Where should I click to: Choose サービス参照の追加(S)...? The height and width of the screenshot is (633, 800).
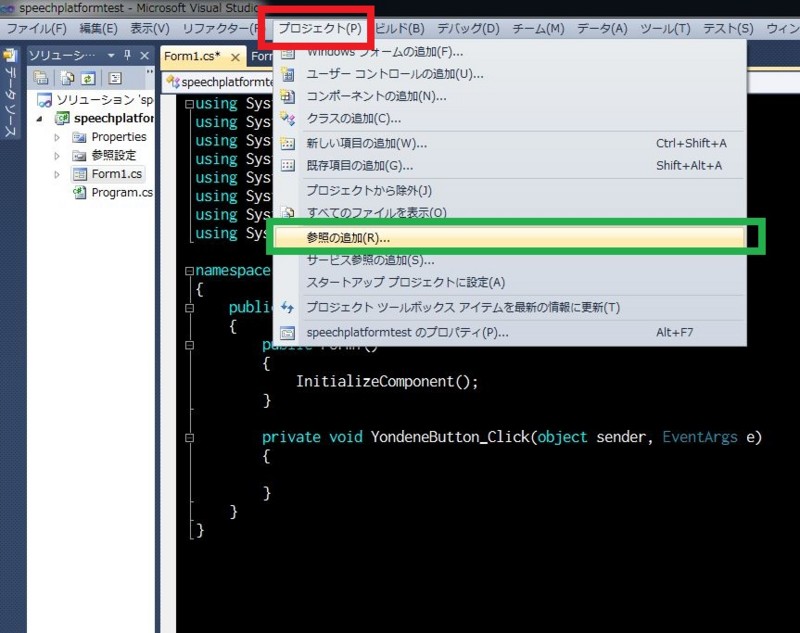(510, 260)
